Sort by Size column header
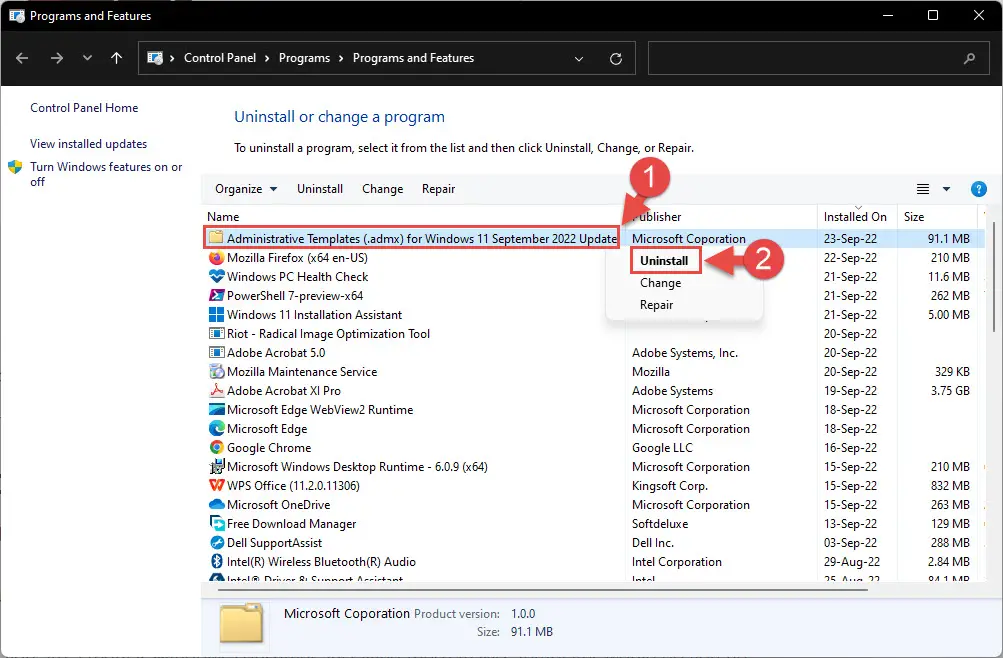Image resolution: width=1003 pixels, height=658 pixels. coord(914,217)
